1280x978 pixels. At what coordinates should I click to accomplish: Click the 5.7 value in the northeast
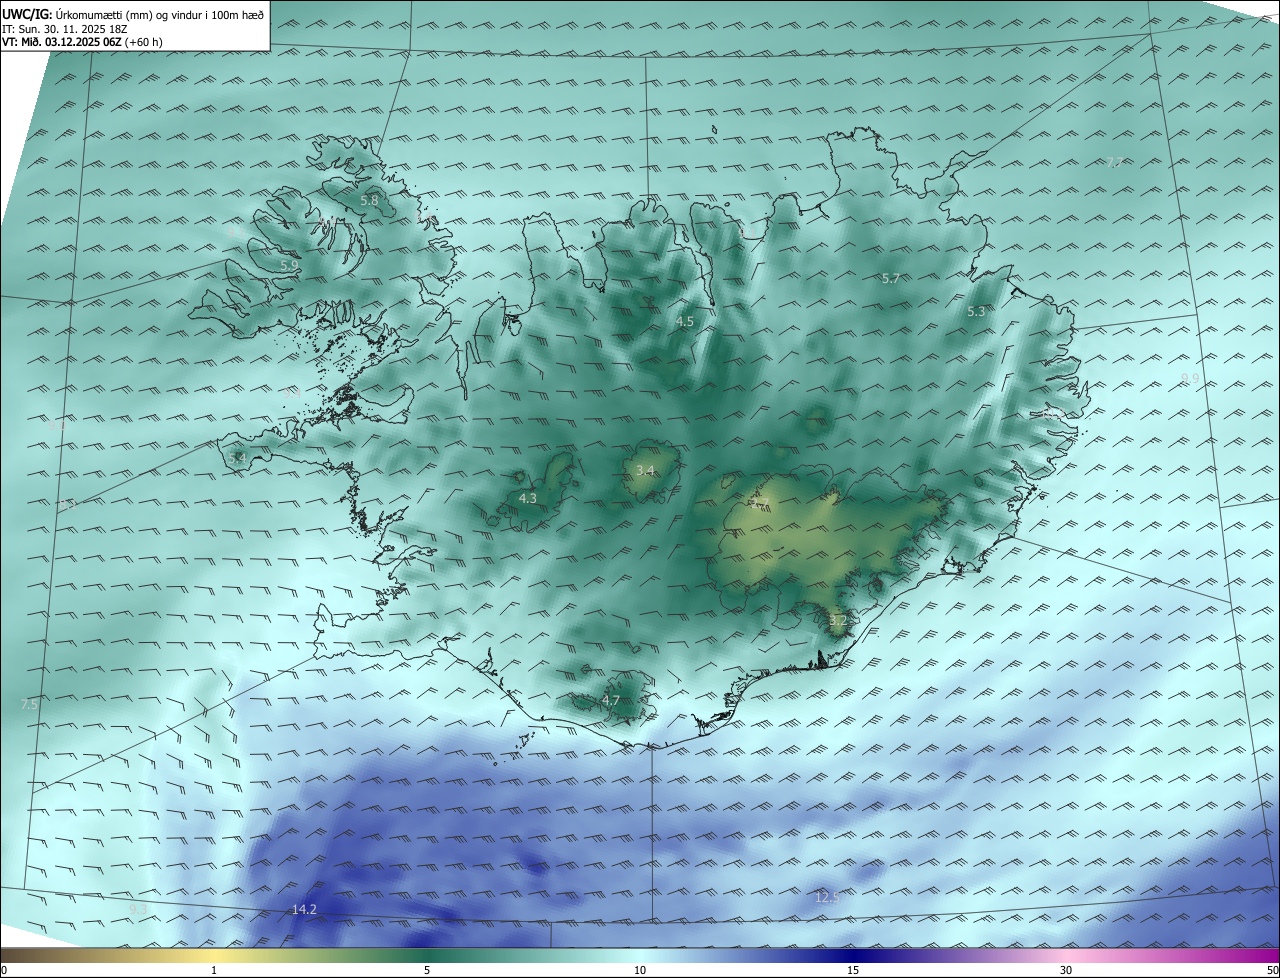[x=891, y=278]
